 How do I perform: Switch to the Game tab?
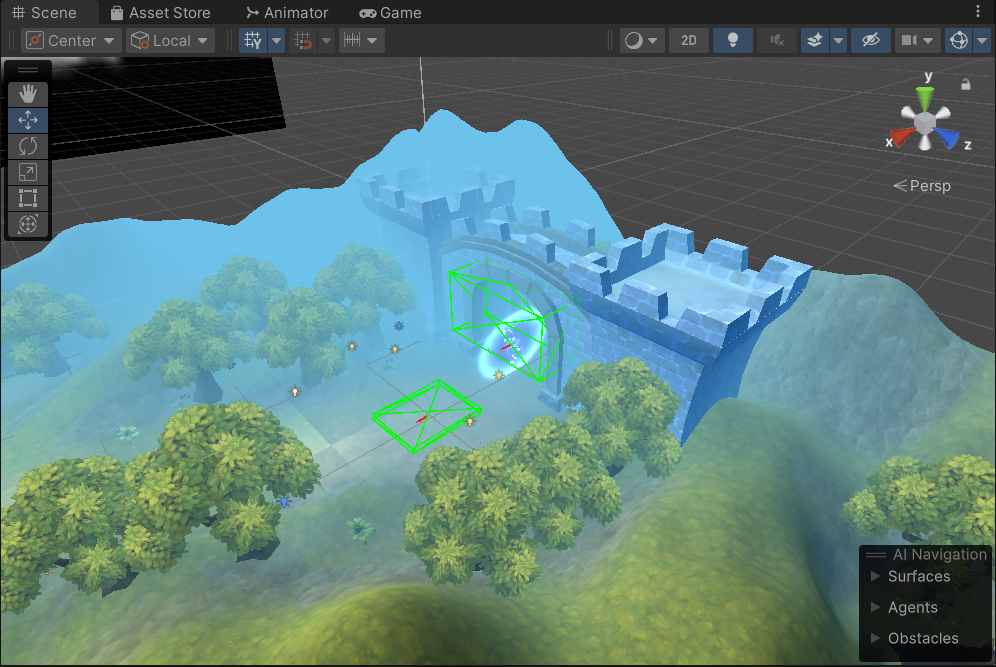pos(390,13)
